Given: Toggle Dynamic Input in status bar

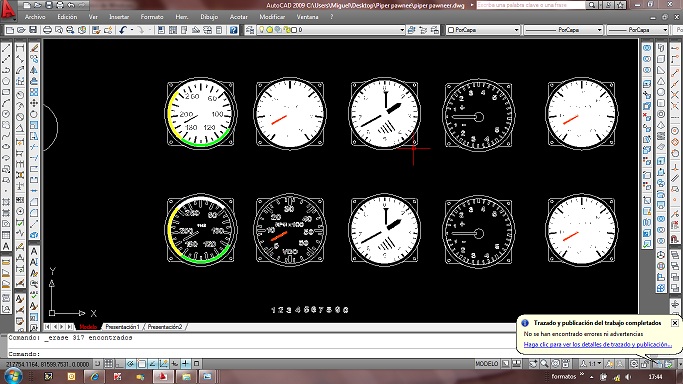Looking at the screenshot, I should coord(175,364).
